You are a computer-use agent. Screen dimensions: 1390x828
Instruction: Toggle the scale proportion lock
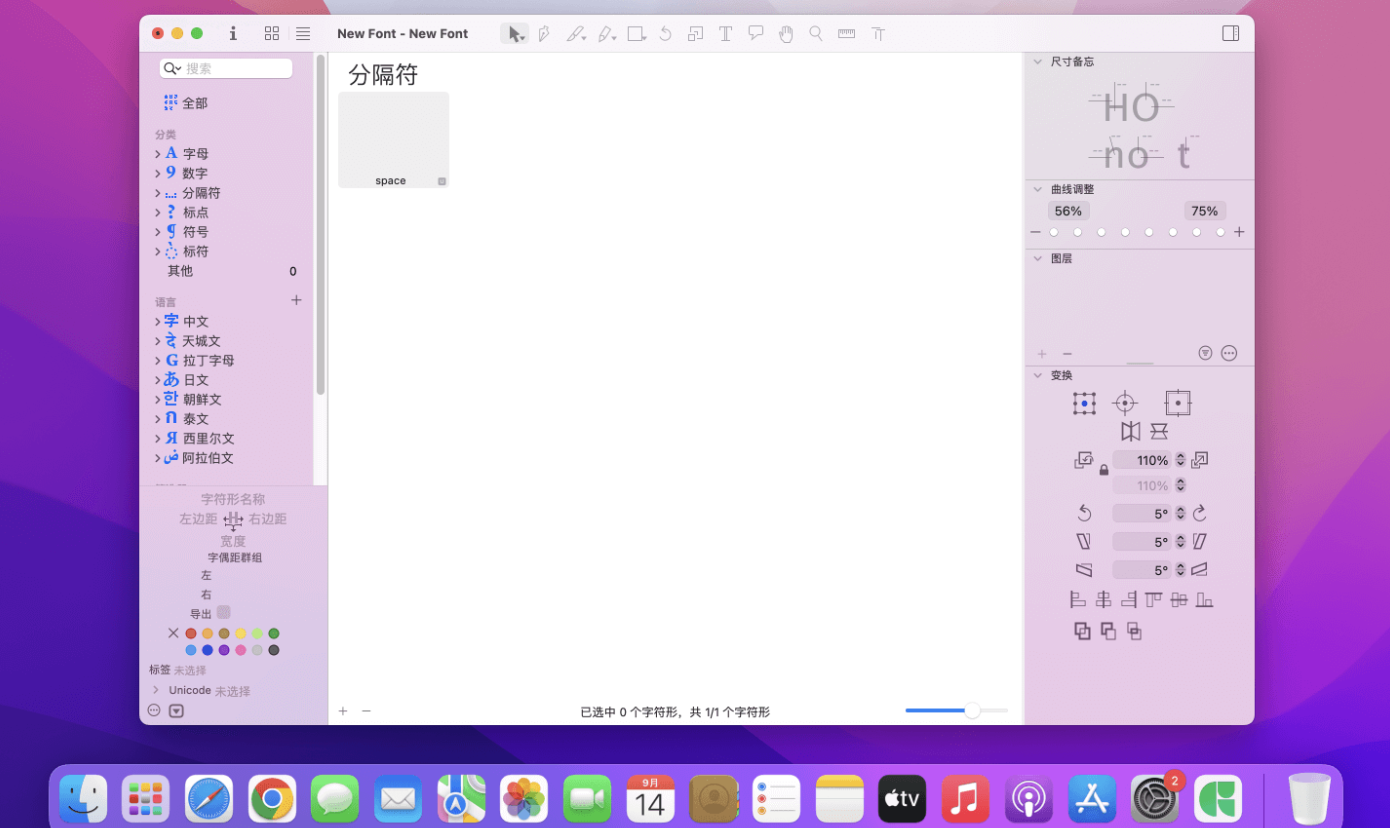1104,470
